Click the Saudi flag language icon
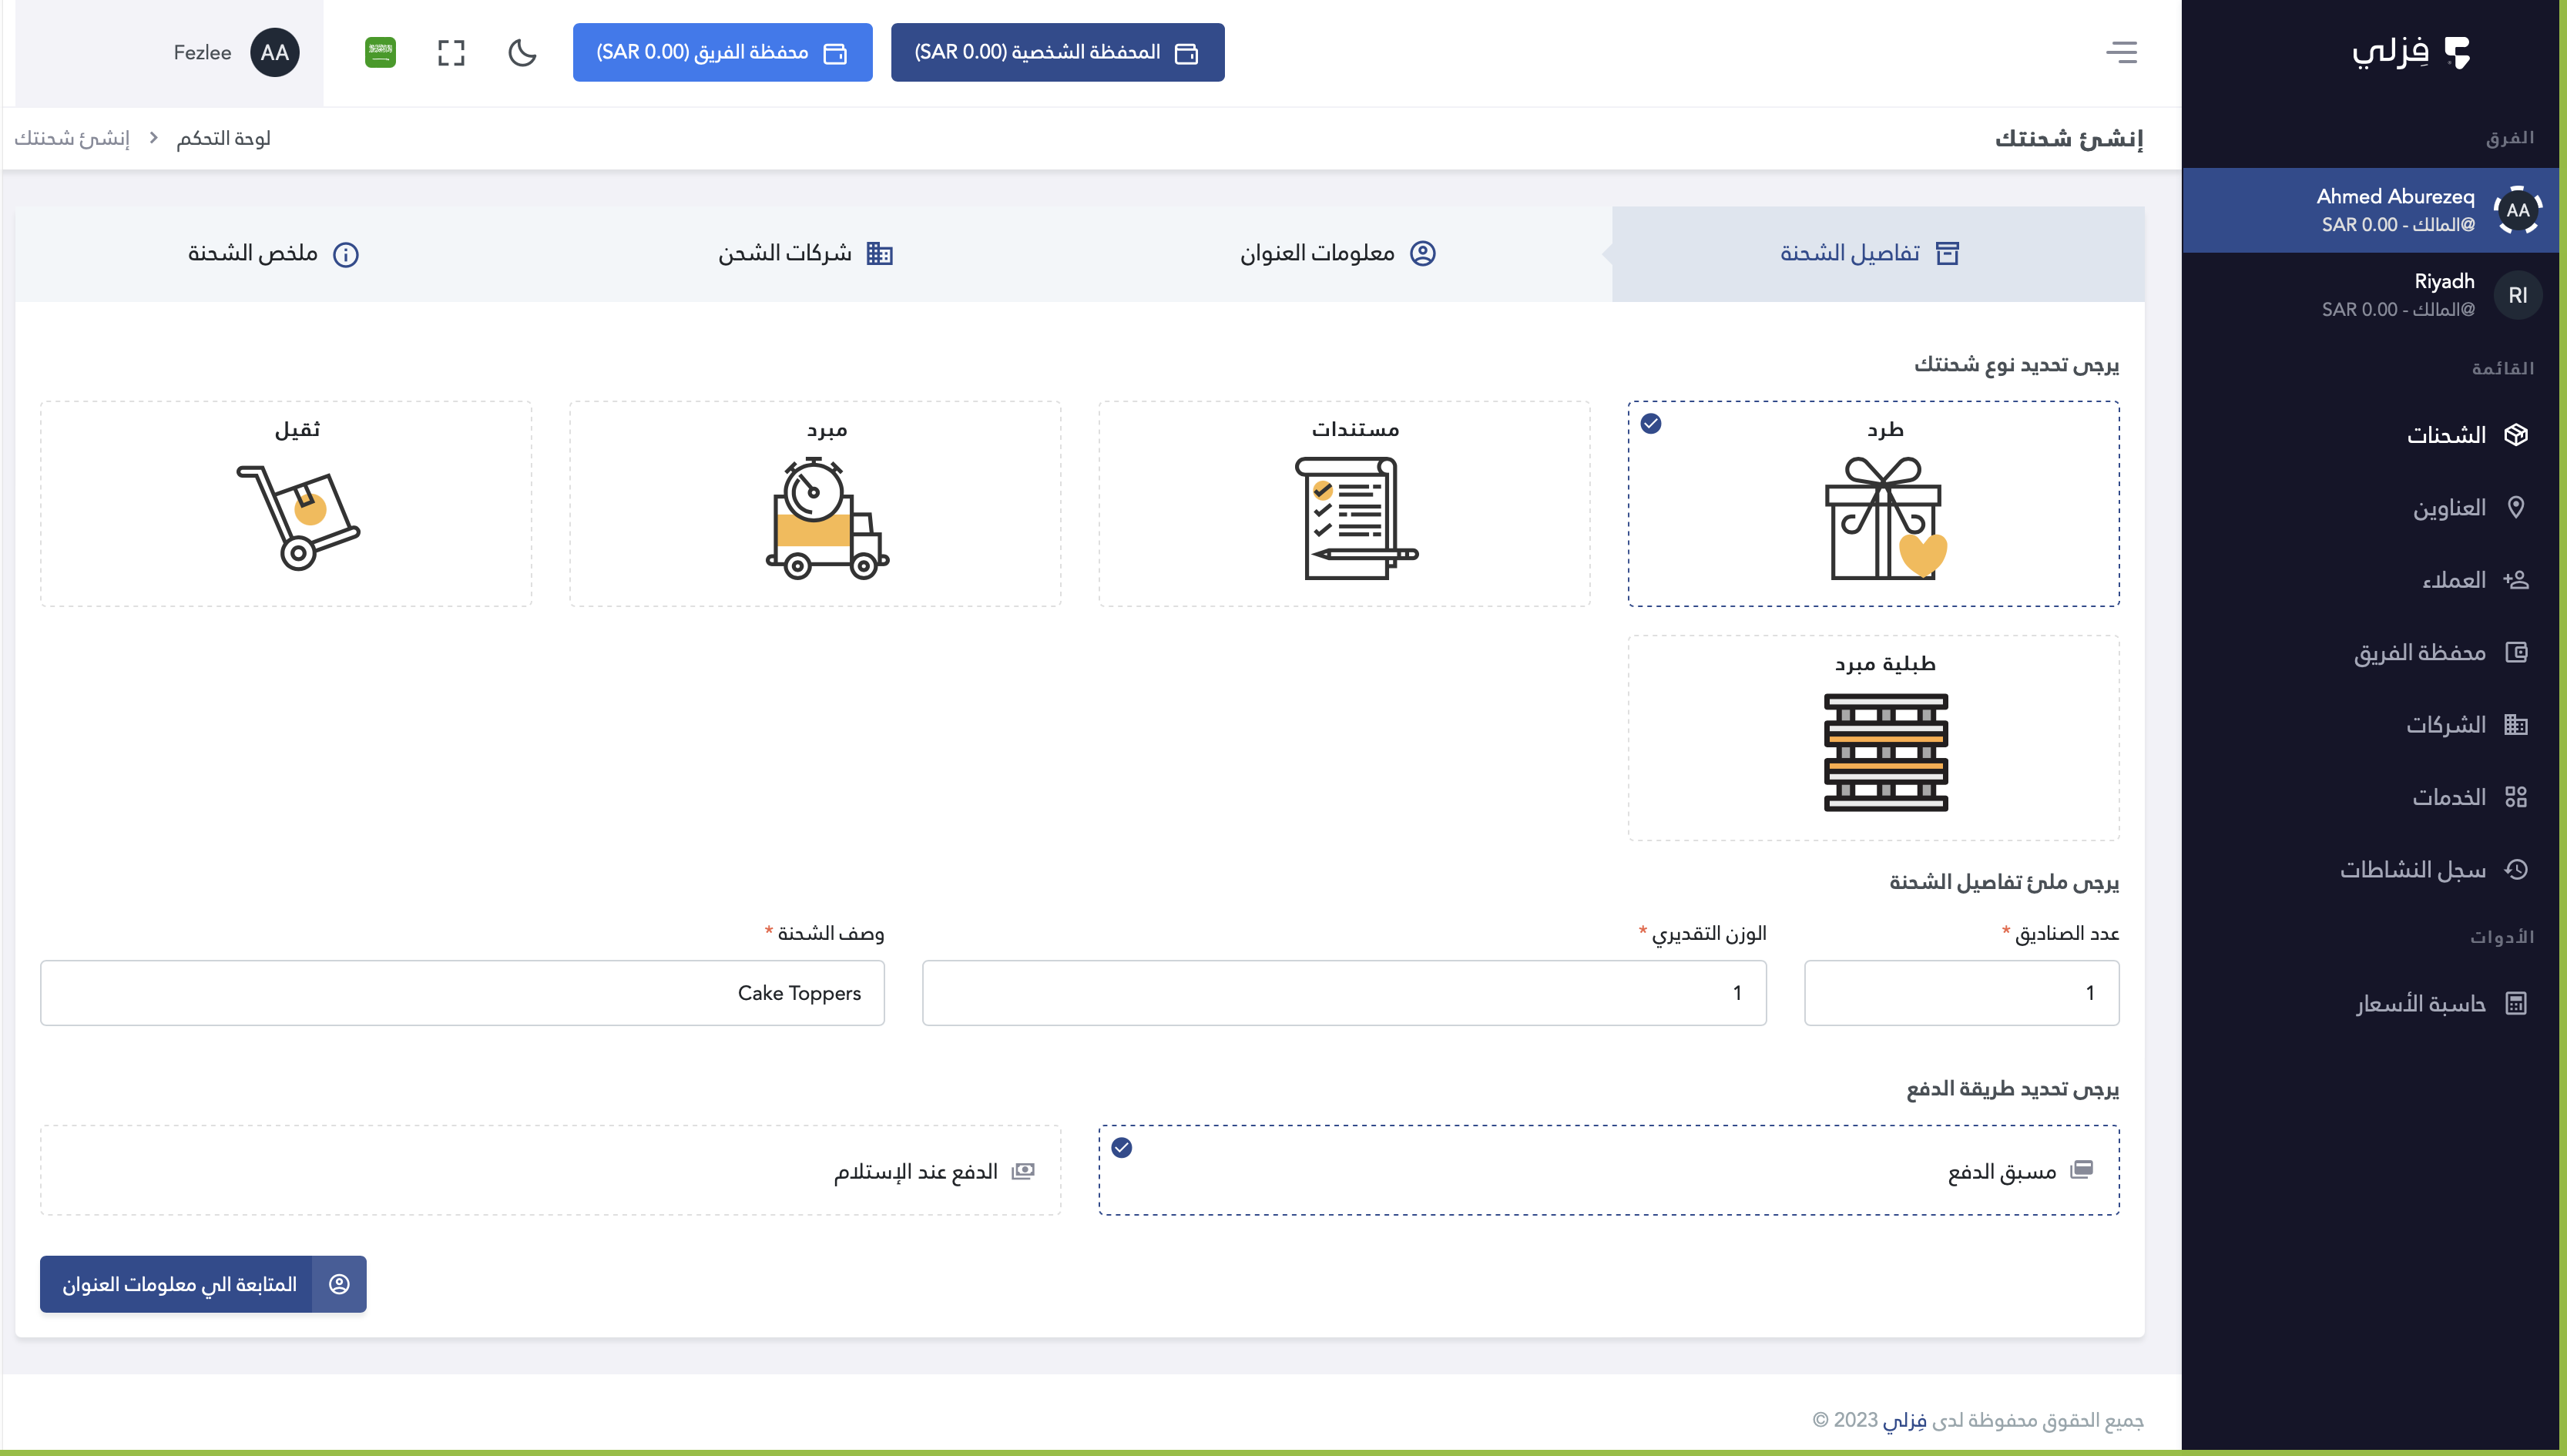The height and width of the screenshot is (1456, 2567). [x=380, y=52]
